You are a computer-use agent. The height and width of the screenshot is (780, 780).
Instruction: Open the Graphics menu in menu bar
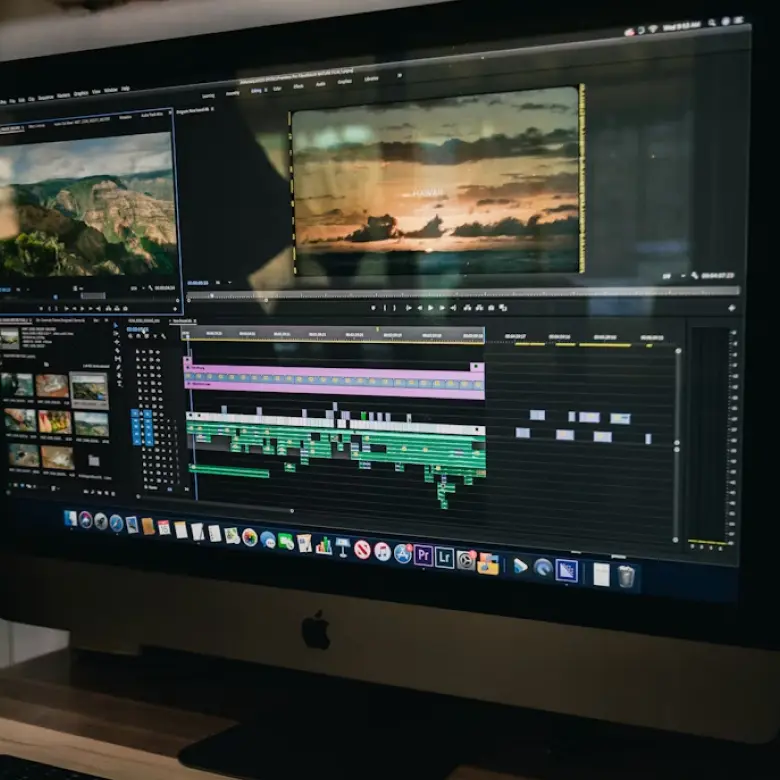pos(79,94)
